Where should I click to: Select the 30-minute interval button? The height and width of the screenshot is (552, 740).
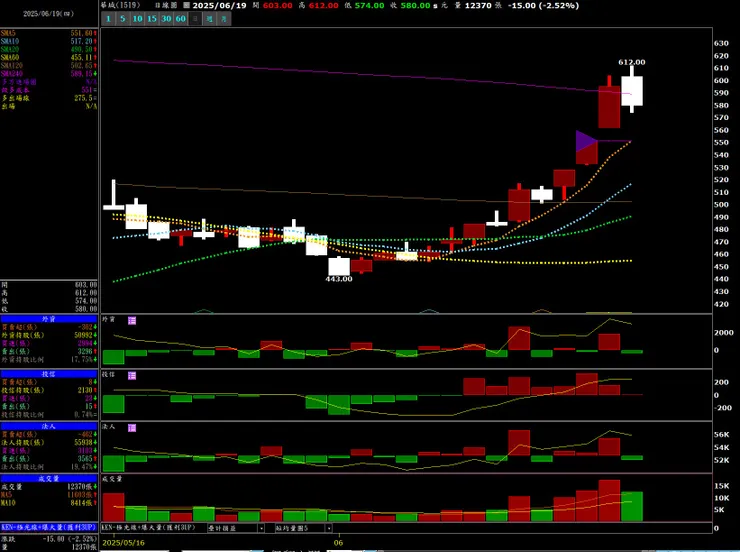tap(166, 19)
